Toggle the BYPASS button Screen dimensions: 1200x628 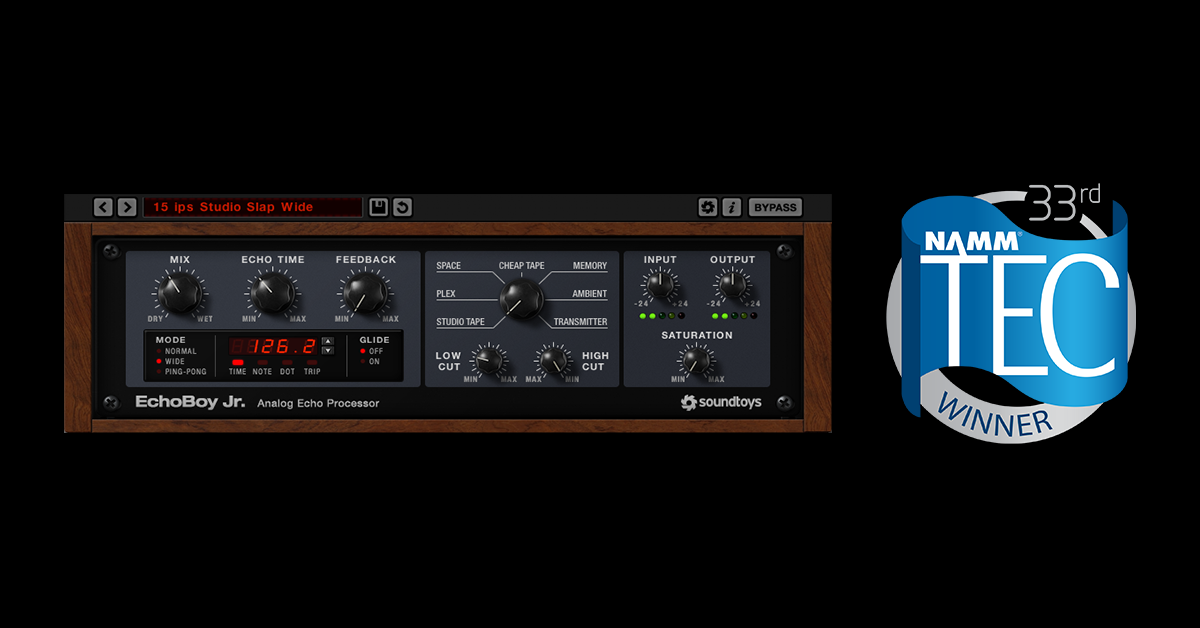coord(775,207)
